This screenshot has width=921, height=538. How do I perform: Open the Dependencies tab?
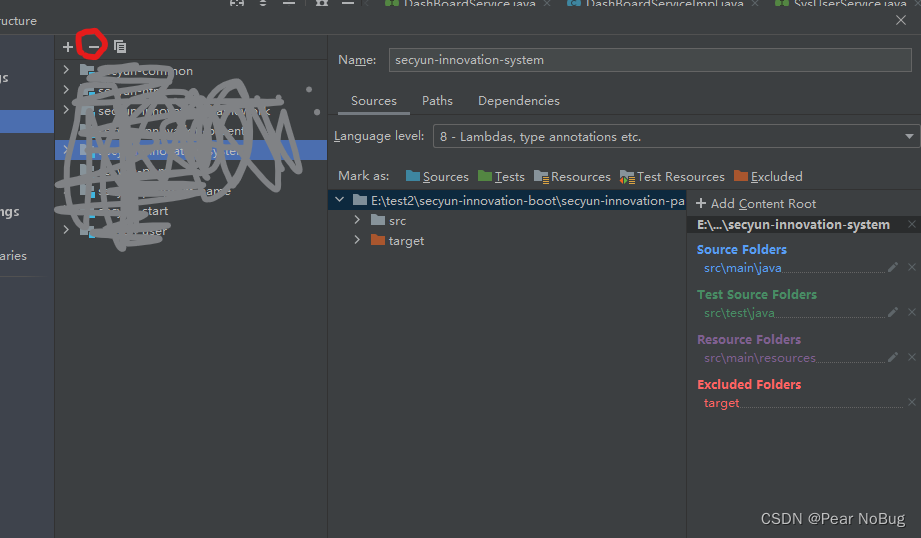click(x=519, y=101)
